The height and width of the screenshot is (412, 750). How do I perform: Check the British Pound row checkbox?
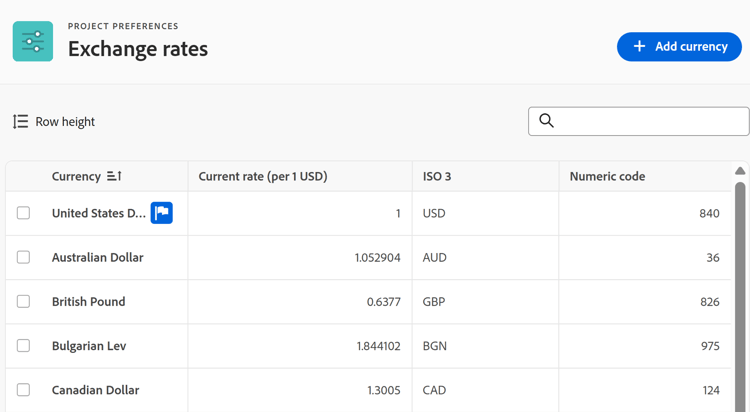23,301
